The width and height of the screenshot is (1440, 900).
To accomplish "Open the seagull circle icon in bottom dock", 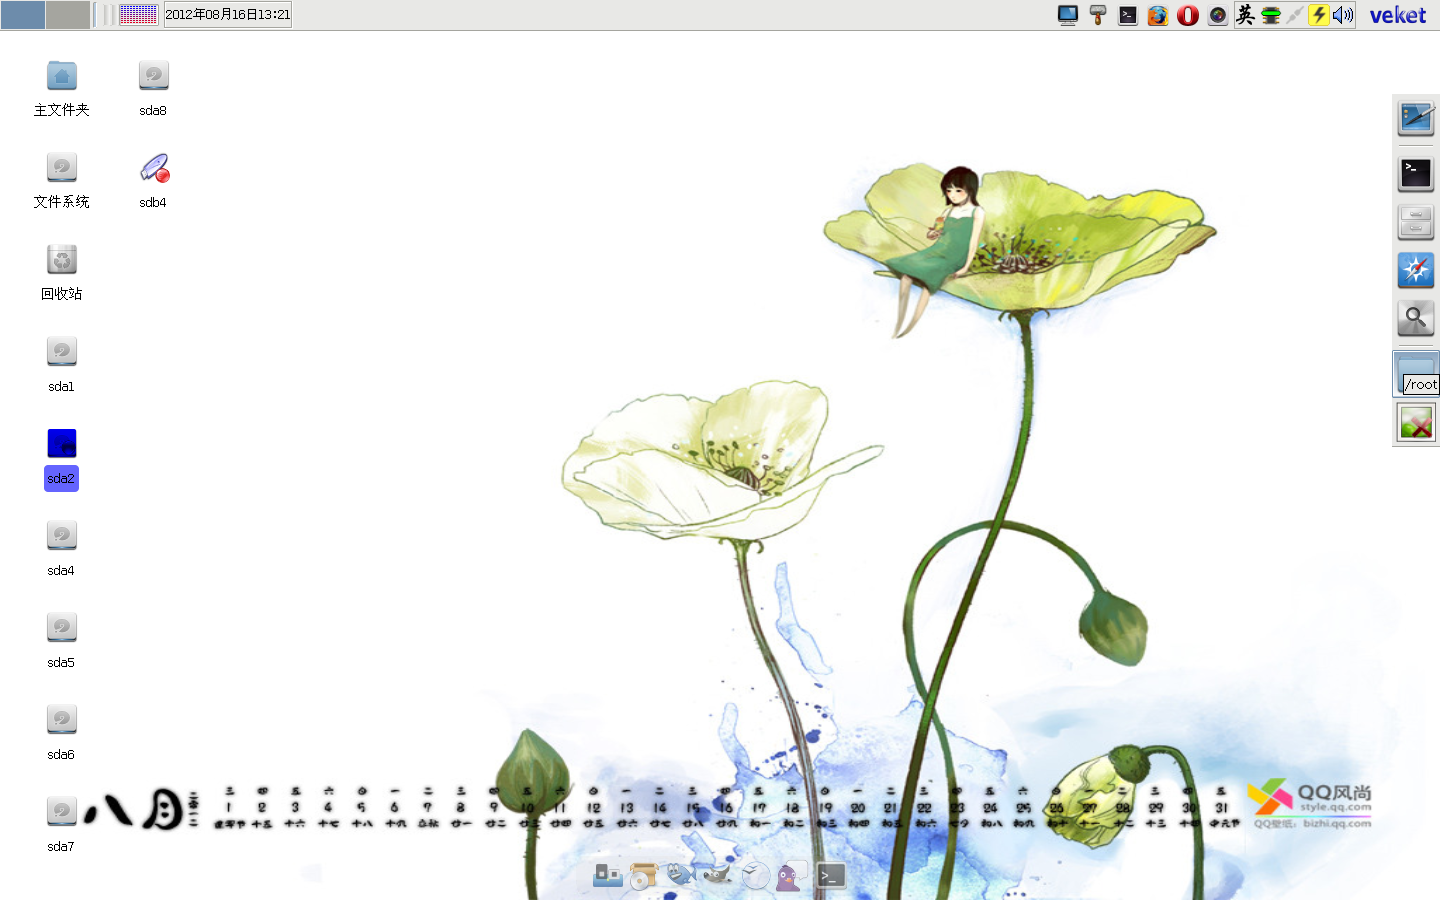I will click(756, 875).
